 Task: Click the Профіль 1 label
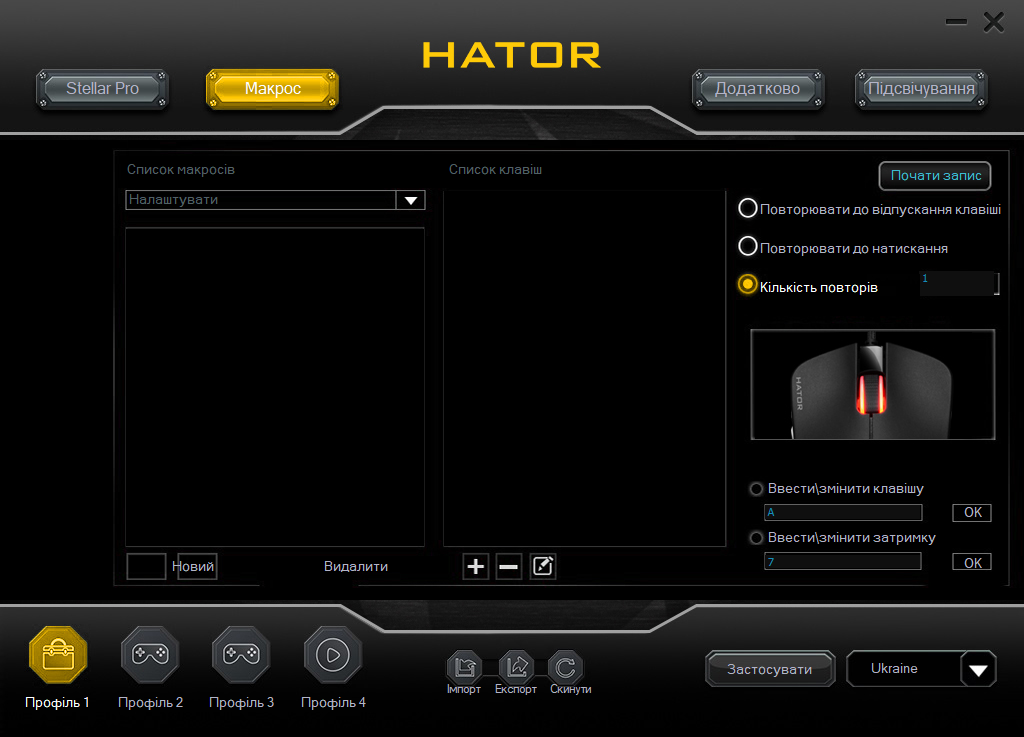click(57, 702)
